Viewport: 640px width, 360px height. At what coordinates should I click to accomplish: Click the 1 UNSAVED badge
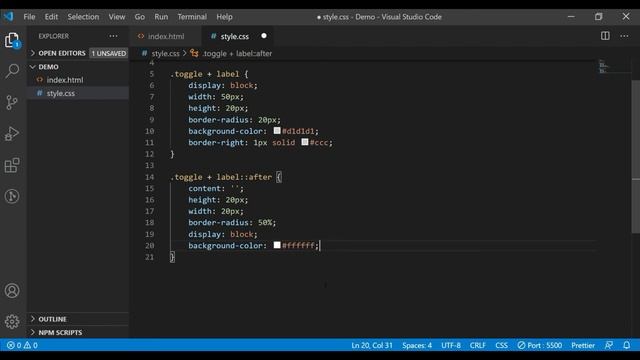[109, 53]
